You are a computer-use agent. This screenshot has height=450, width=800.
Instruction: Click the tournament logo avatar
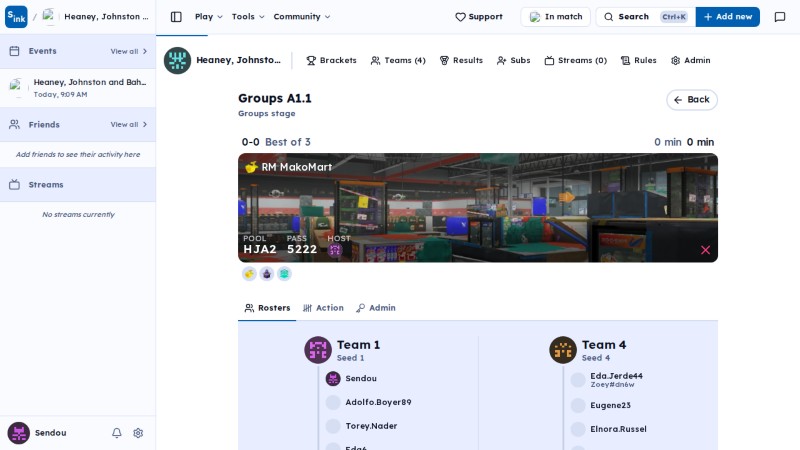coord(177,60)
